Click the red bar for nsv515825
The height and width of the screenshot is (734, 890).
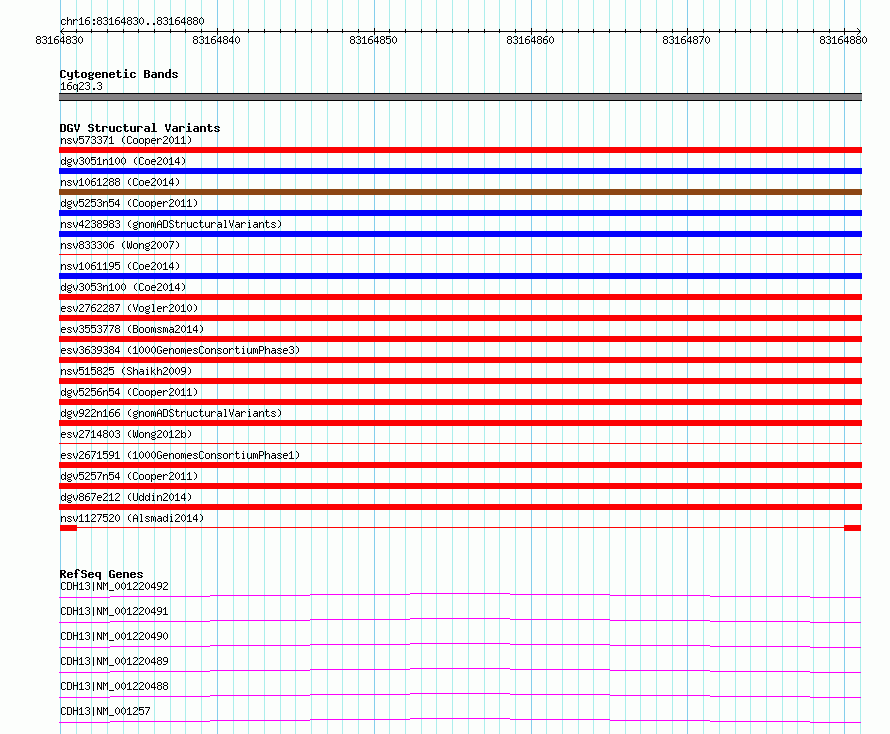pyautogui.click(x=460, y=381)
